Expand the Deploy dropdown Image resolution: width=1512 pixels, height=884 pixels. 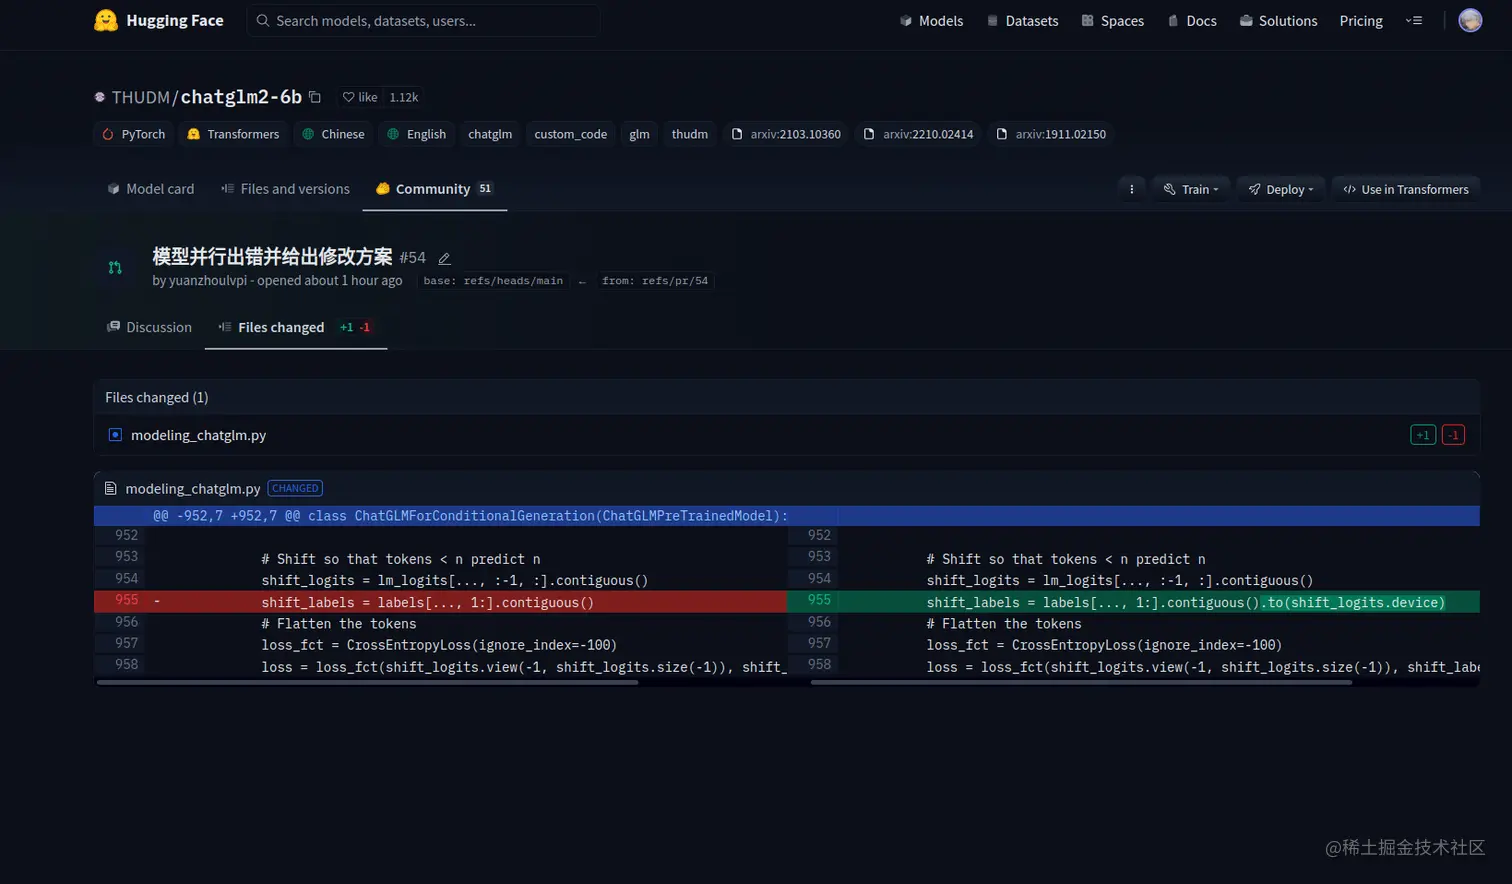[1281, 189]
